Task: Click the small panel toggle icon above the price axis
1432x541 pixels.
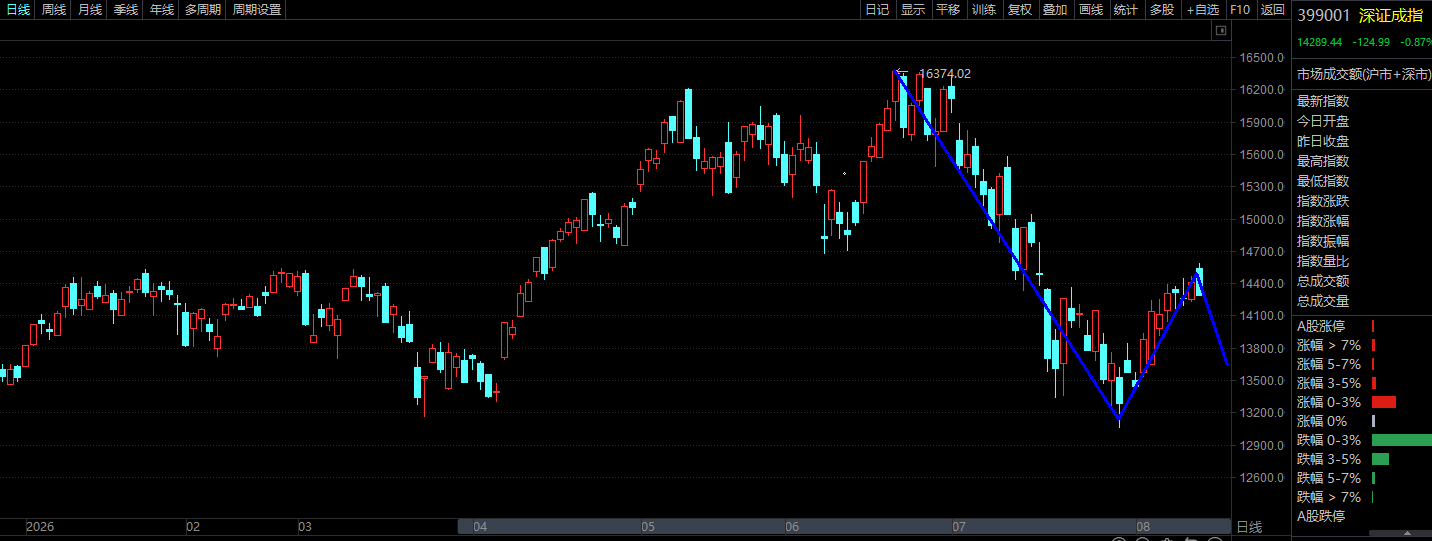Action: tap(1220, 31)
